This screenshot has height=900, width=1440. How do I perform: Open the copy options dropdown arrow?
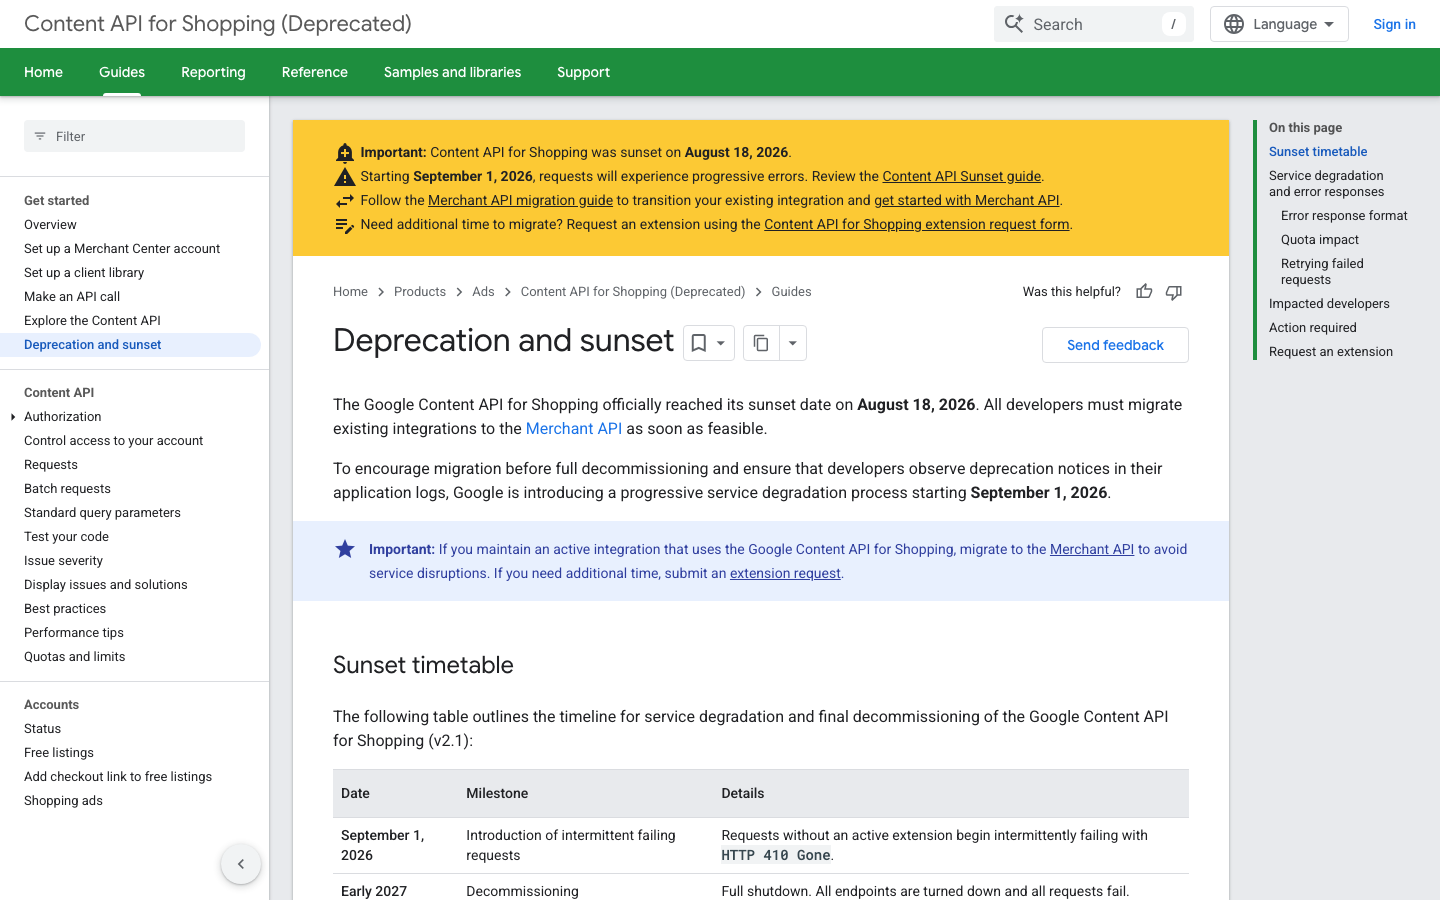tap(792, 343)
